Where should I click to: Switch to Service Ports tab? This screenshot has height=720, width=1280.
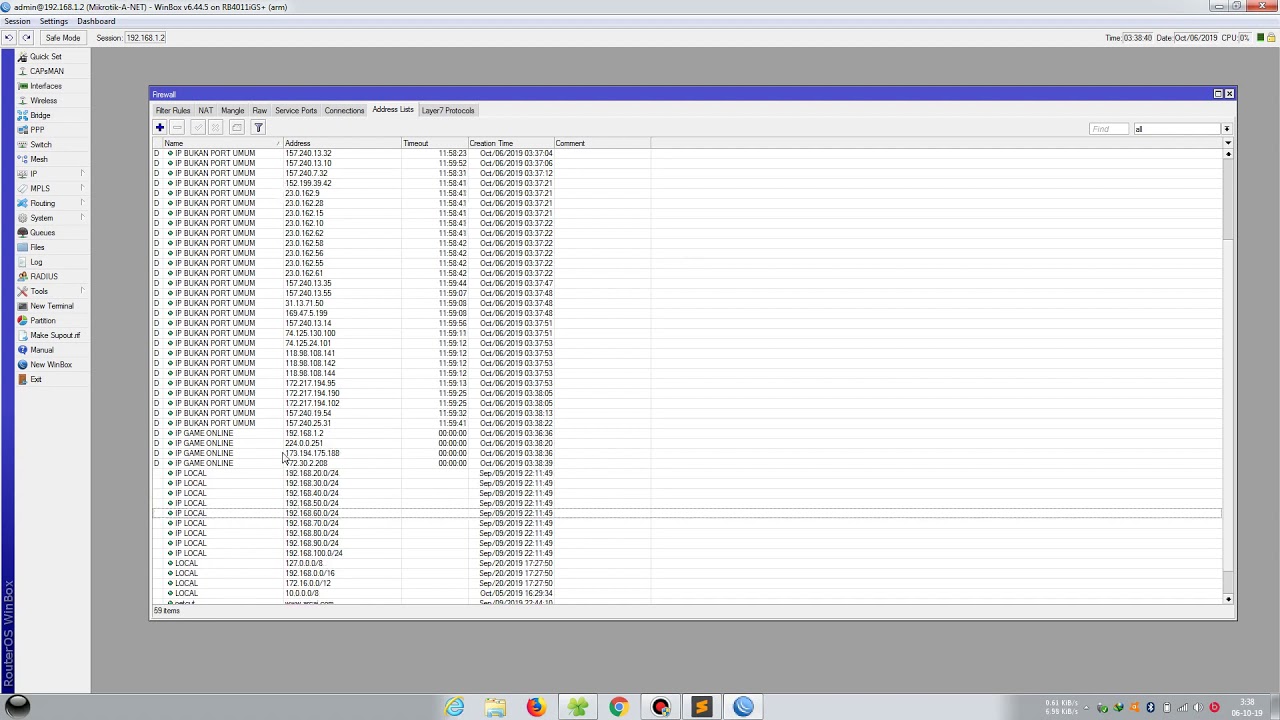coord(296,111)
